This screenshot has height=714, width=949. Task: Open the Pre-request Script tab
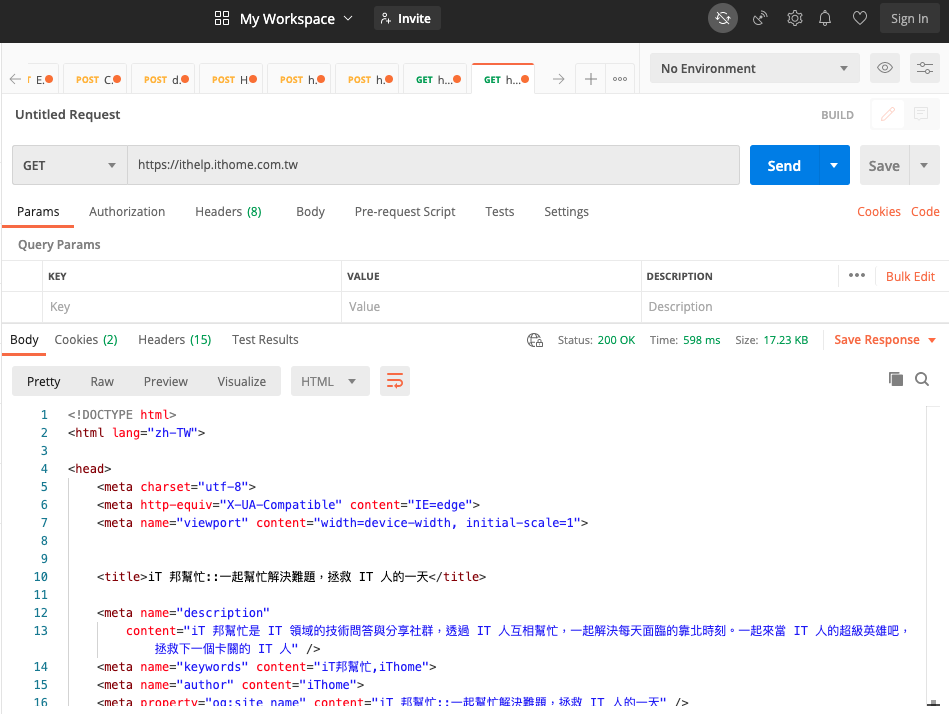(x=405, y=212)
